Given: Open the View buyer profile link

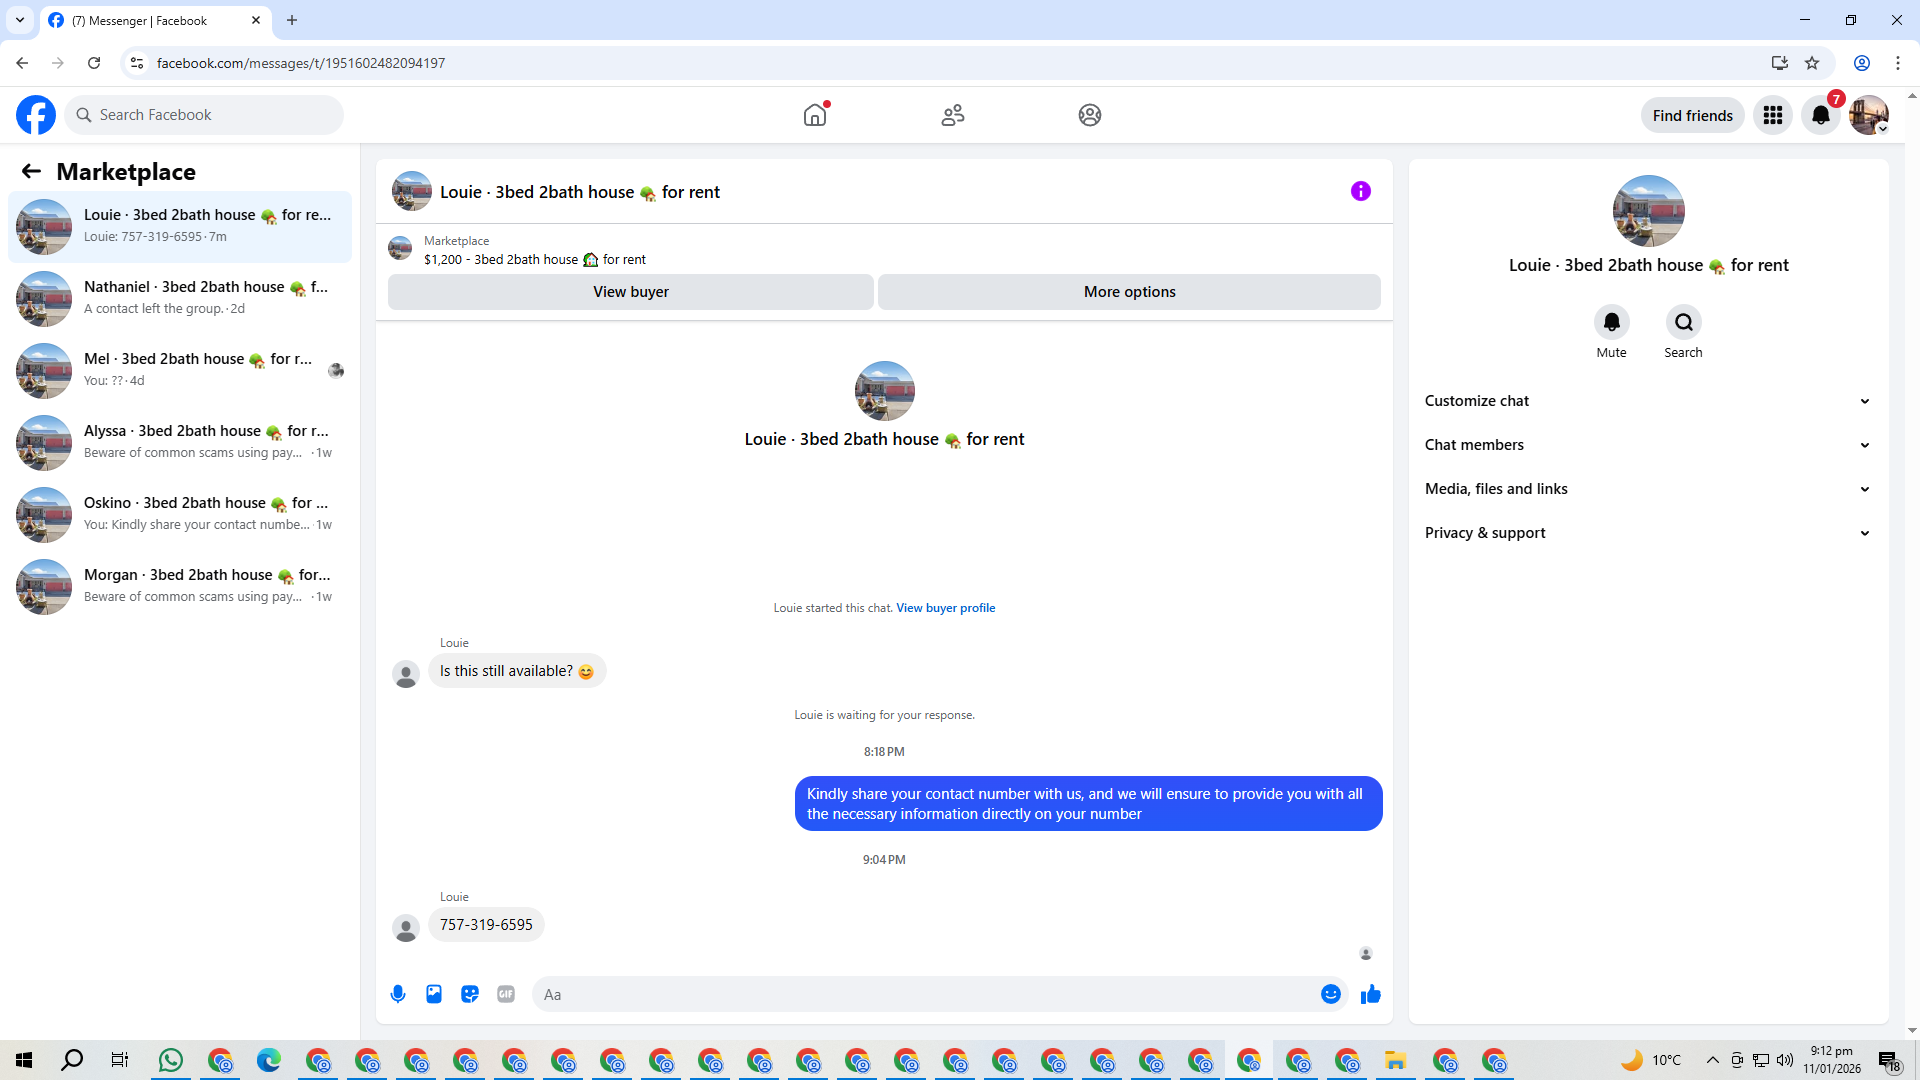Looking at the screenshot, I should pos(946,608).
